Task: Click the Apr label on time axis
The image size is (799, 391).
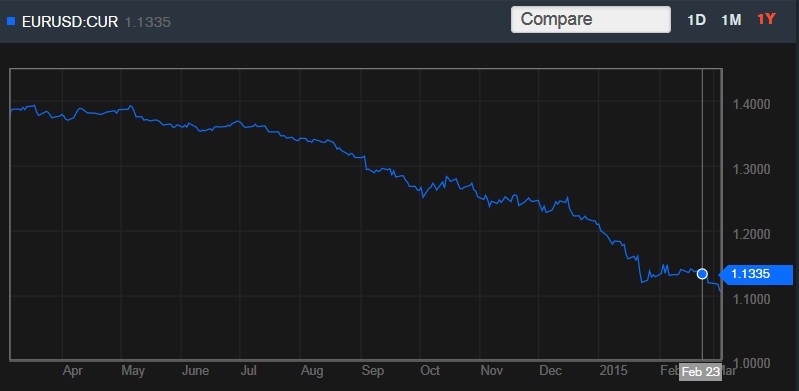Action: point(73,371)
